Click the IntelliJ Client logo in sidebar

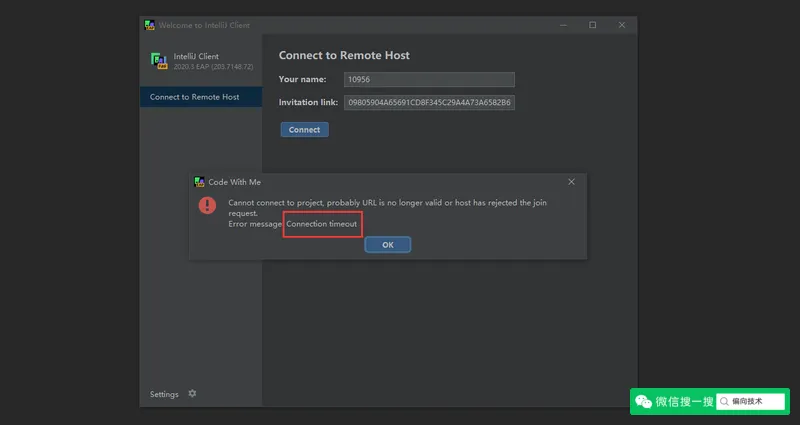point(159,61)
